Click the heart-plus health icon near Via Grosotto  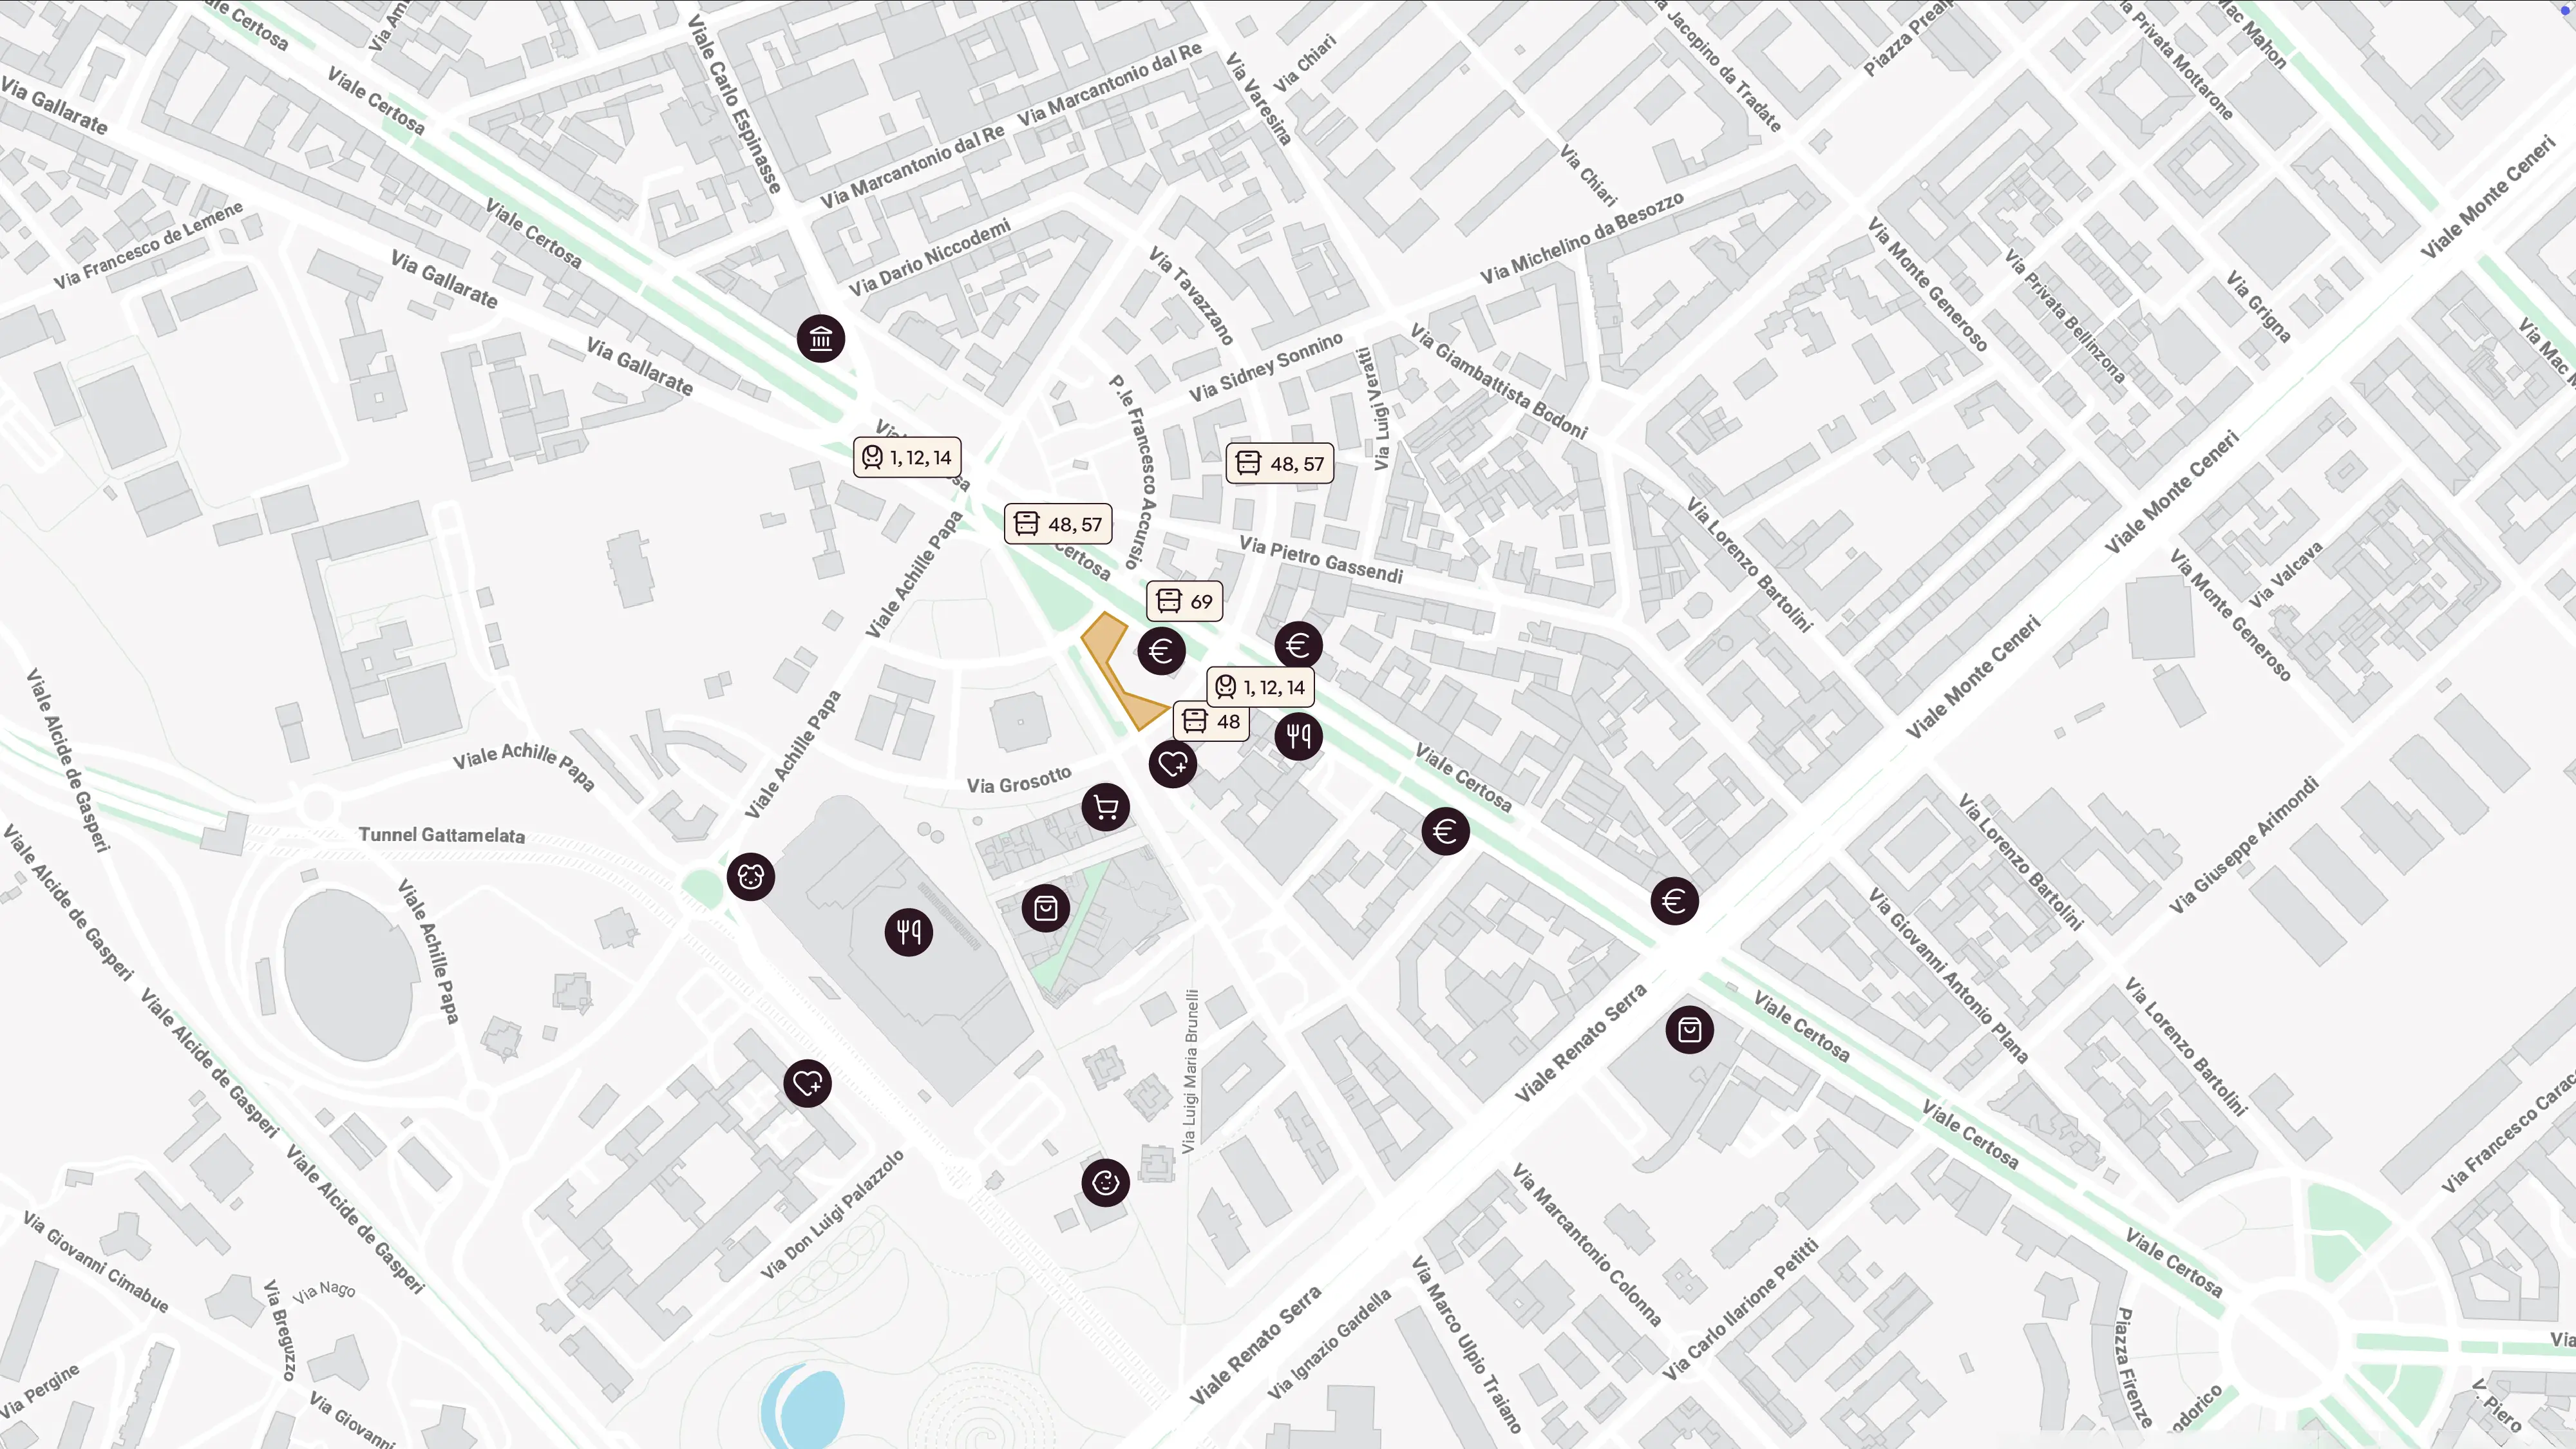1173,765
